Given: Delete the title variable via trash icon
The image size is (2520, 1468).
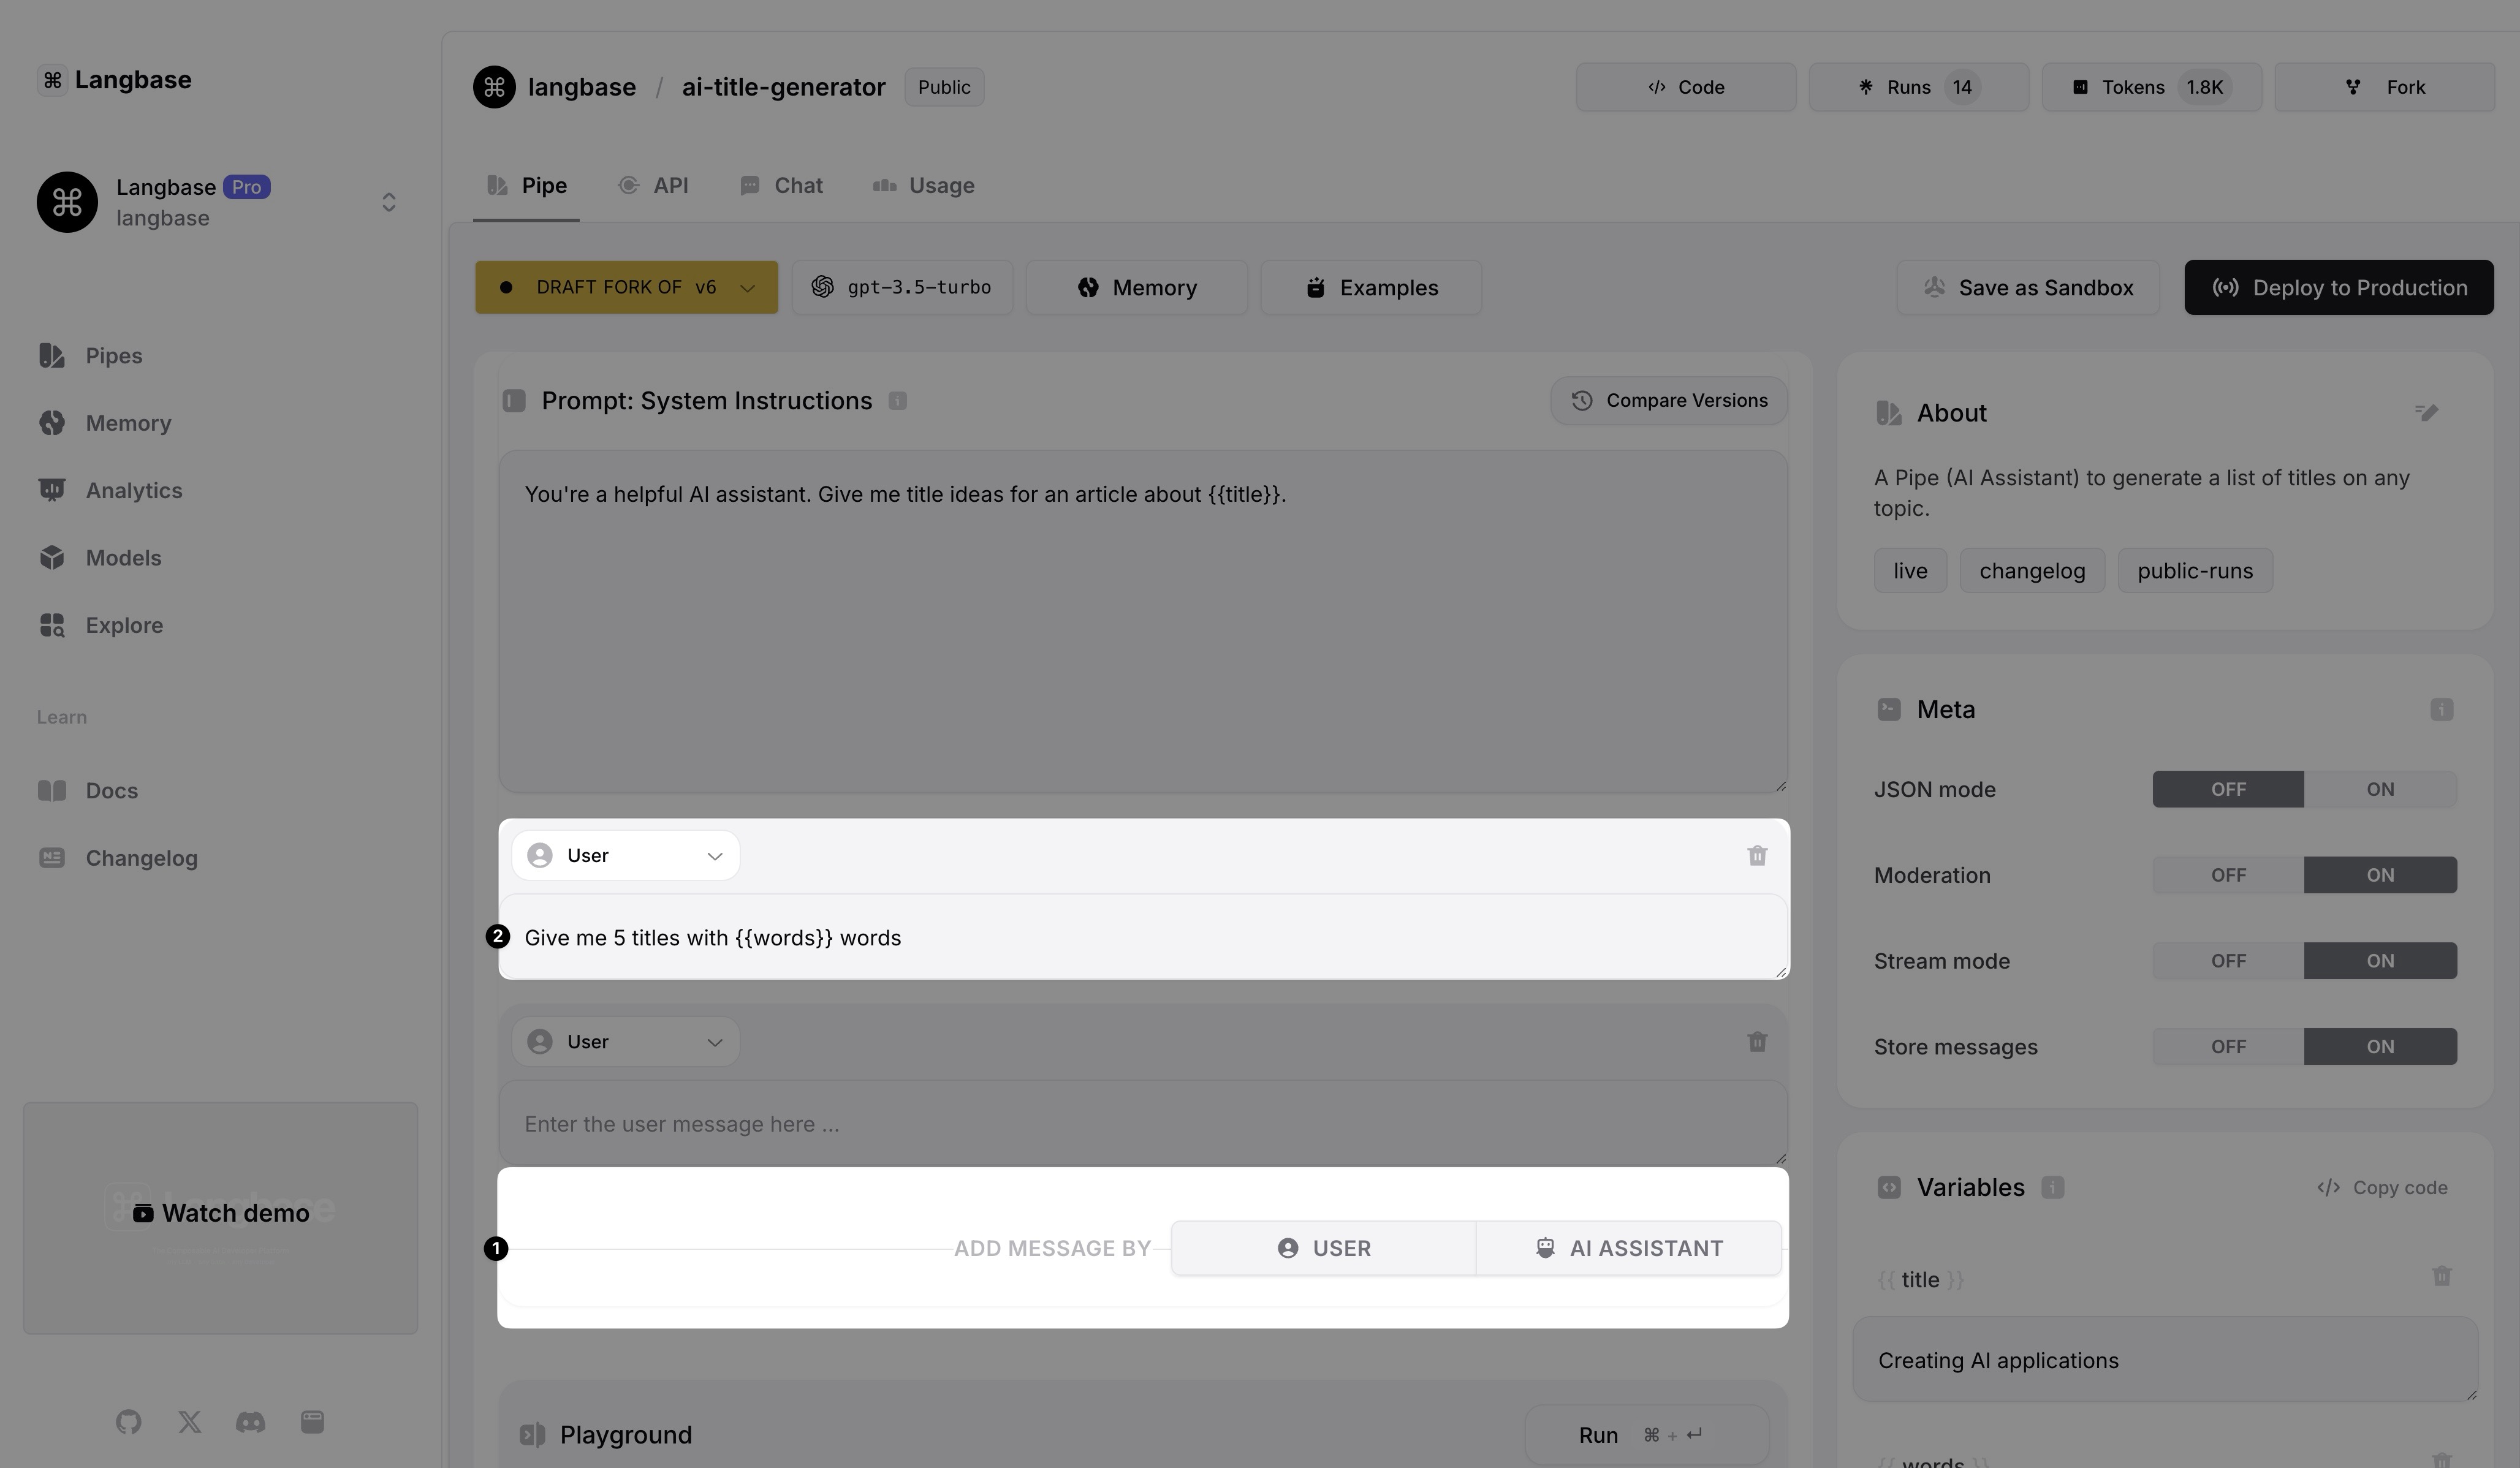Looking at the screenshot, I should pos(2441,1277).
